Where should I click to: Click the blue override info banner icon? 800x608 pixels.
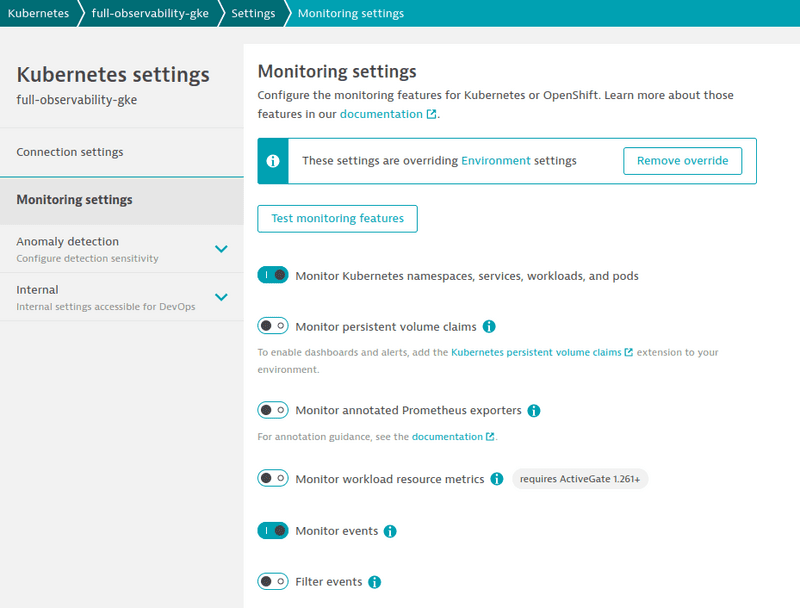click(x=273, y=161)
